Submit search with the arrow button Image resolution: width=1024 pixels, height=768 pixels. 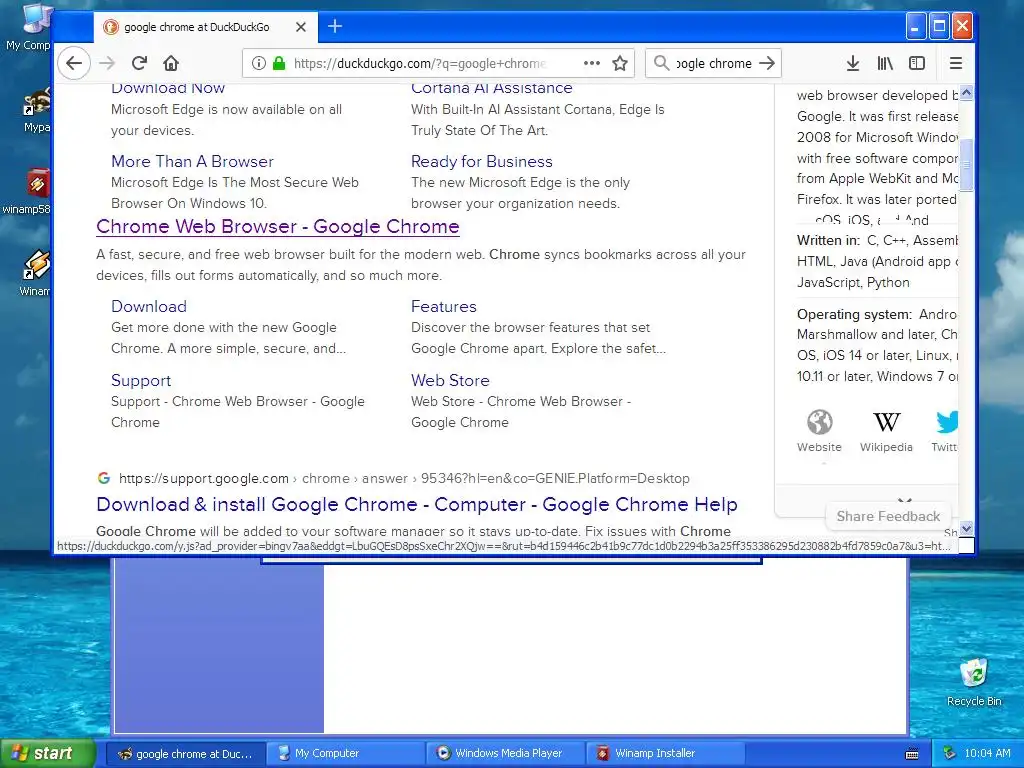click(767, 63)
